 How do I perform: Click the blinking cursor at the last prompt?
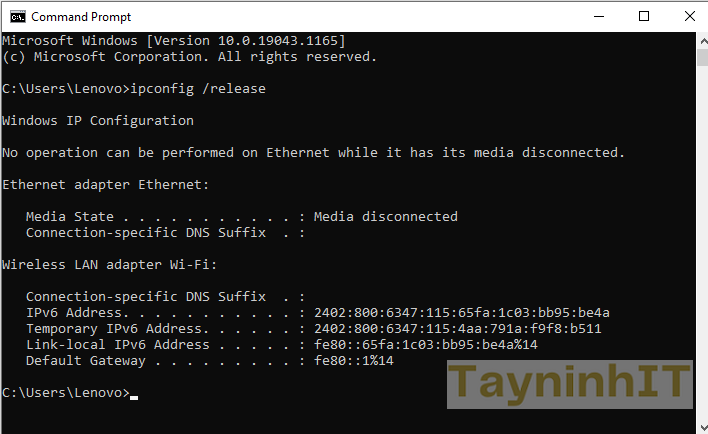[x=134, y=395]
